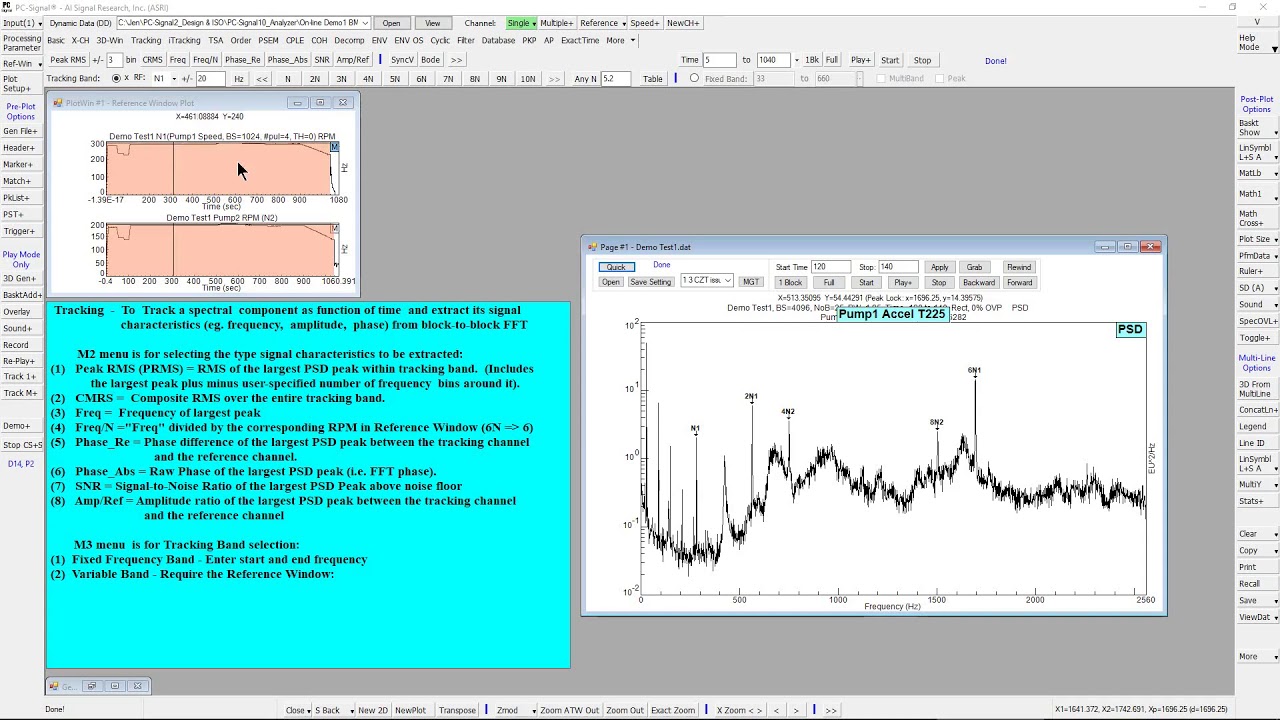
Task: Click the Bode button
Action: point(430,60)
